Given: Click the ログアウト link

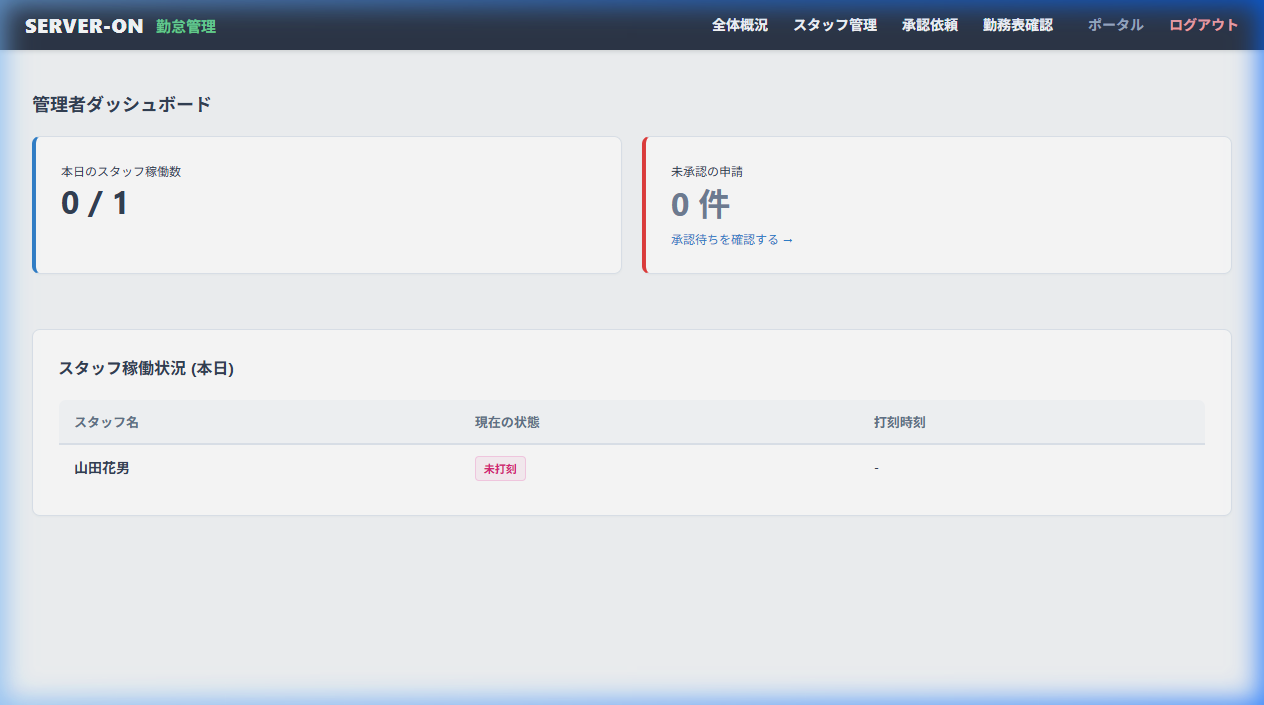Looking at the screenshot, I should (1204, 25).
